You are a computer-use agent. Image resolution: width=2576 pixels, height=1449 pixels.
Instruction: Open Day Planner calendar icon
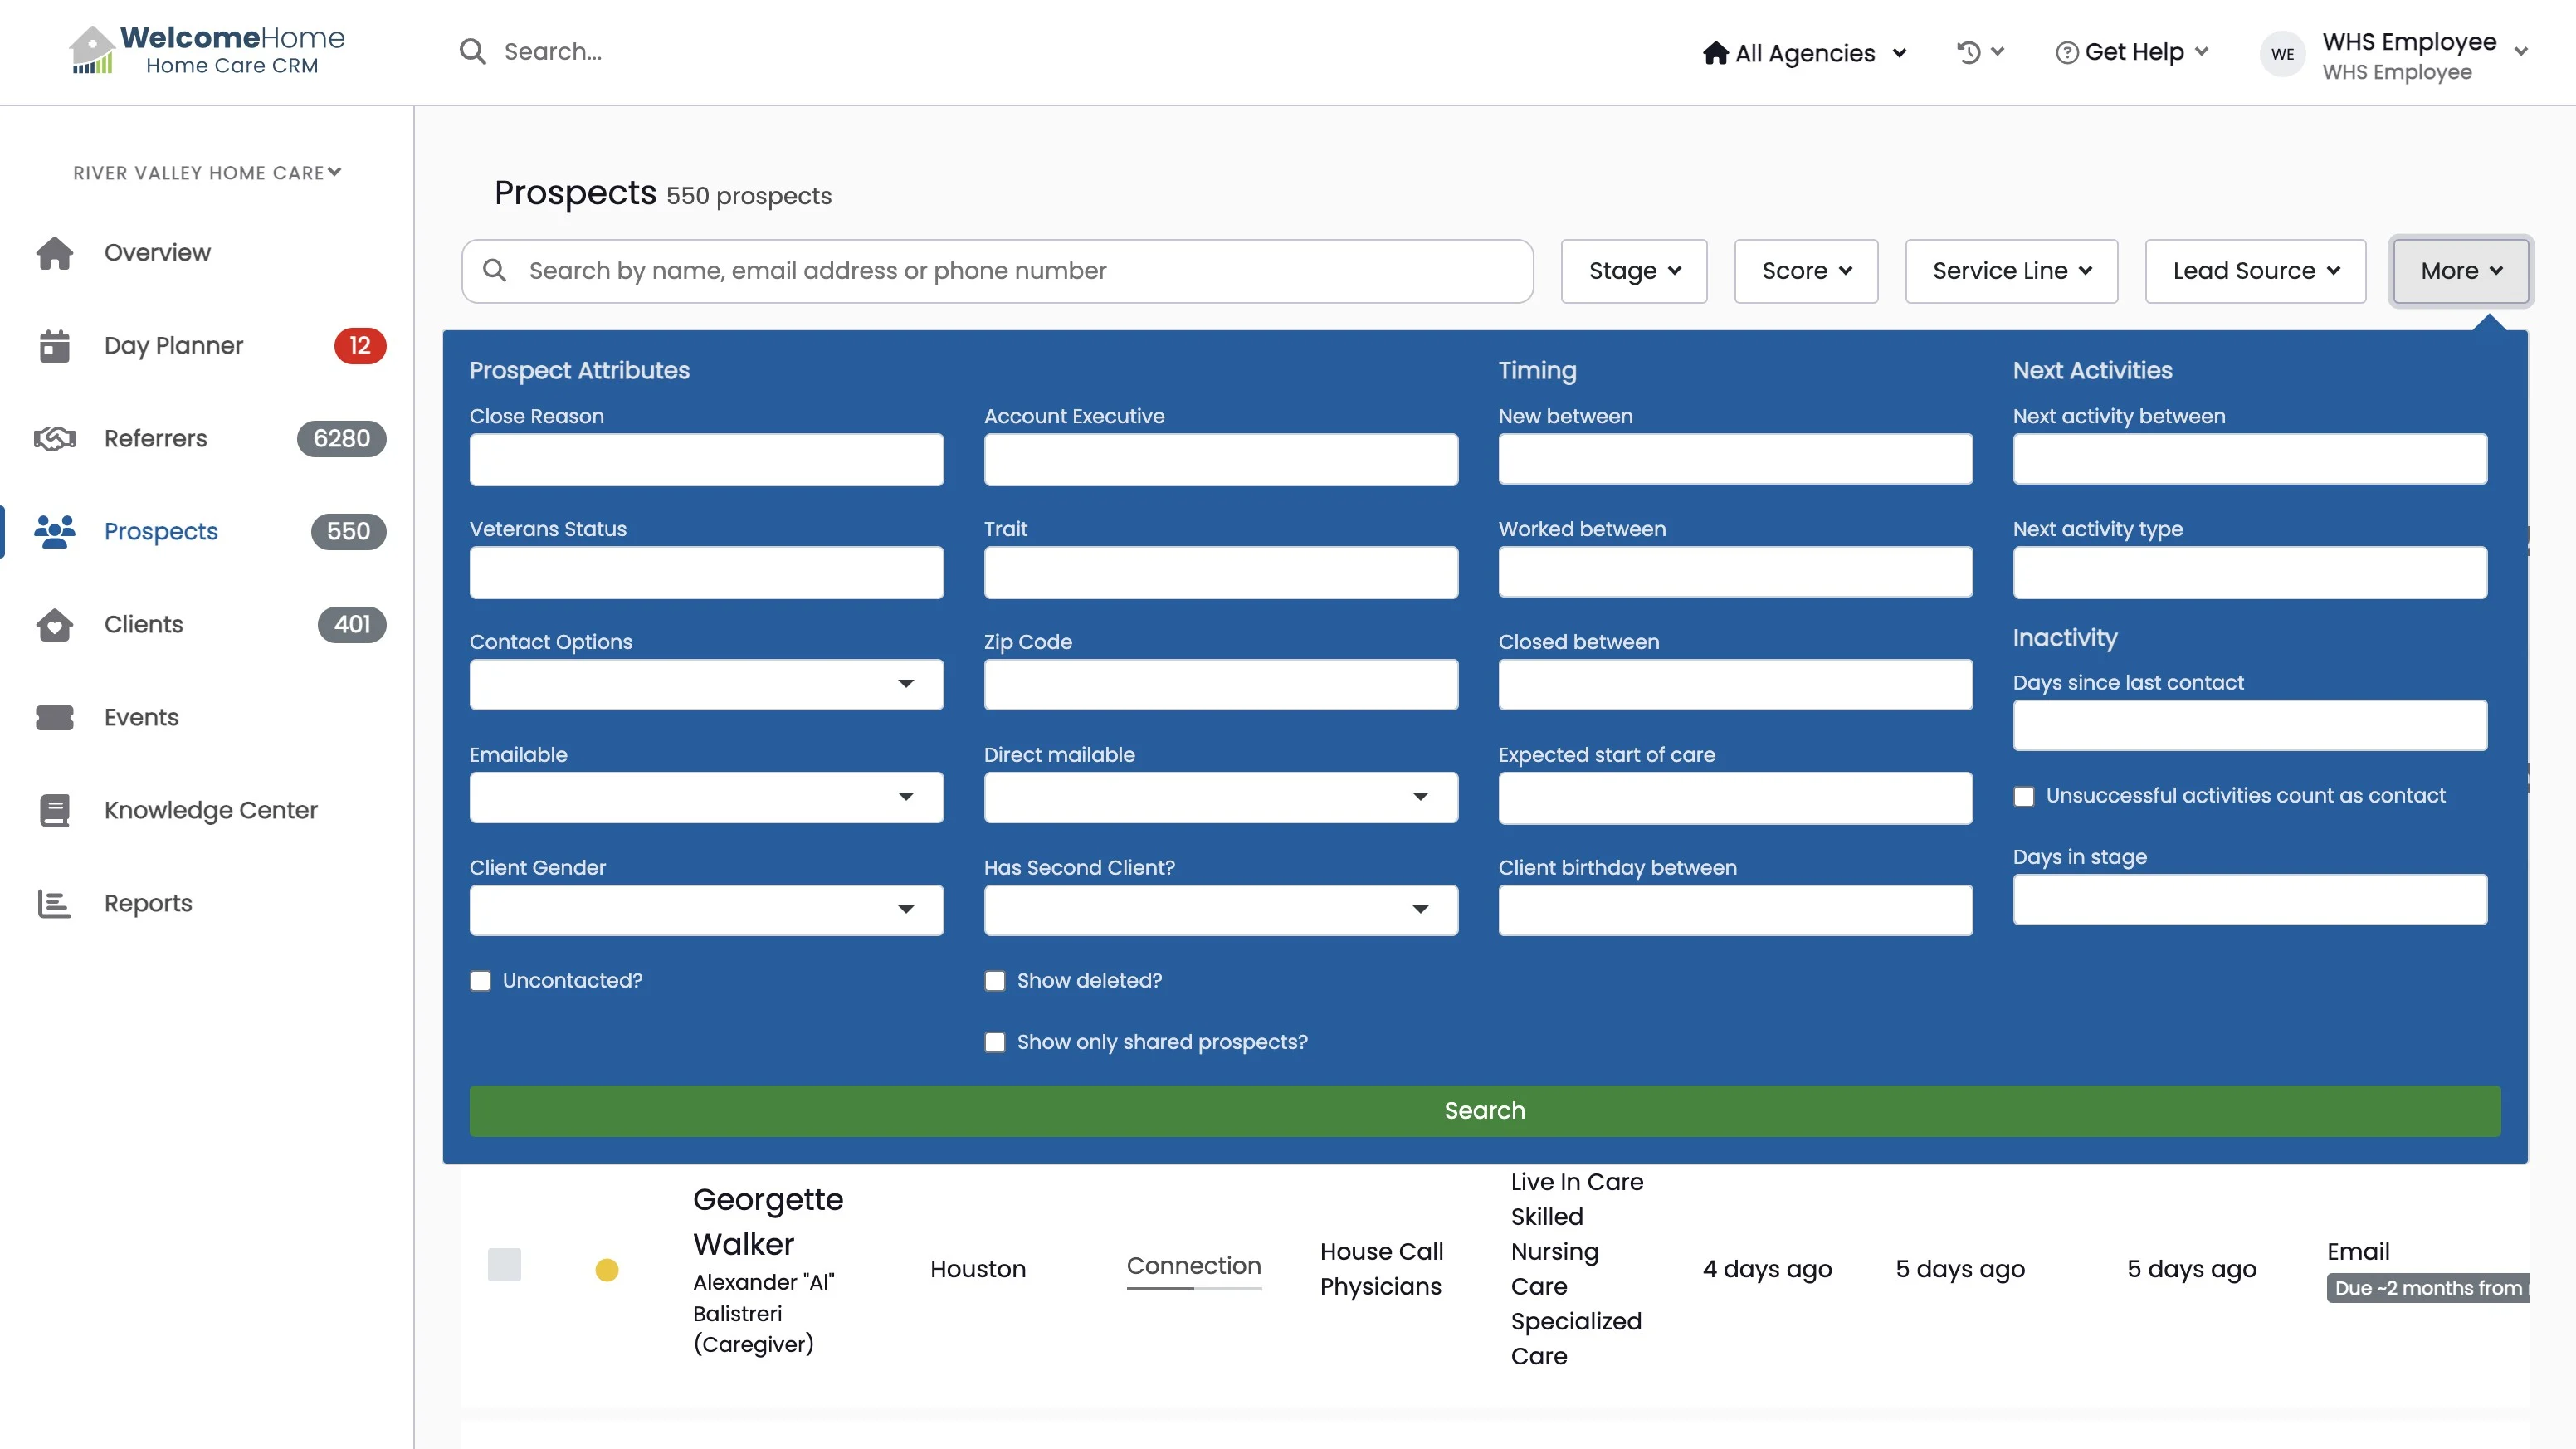coord(54,346)
